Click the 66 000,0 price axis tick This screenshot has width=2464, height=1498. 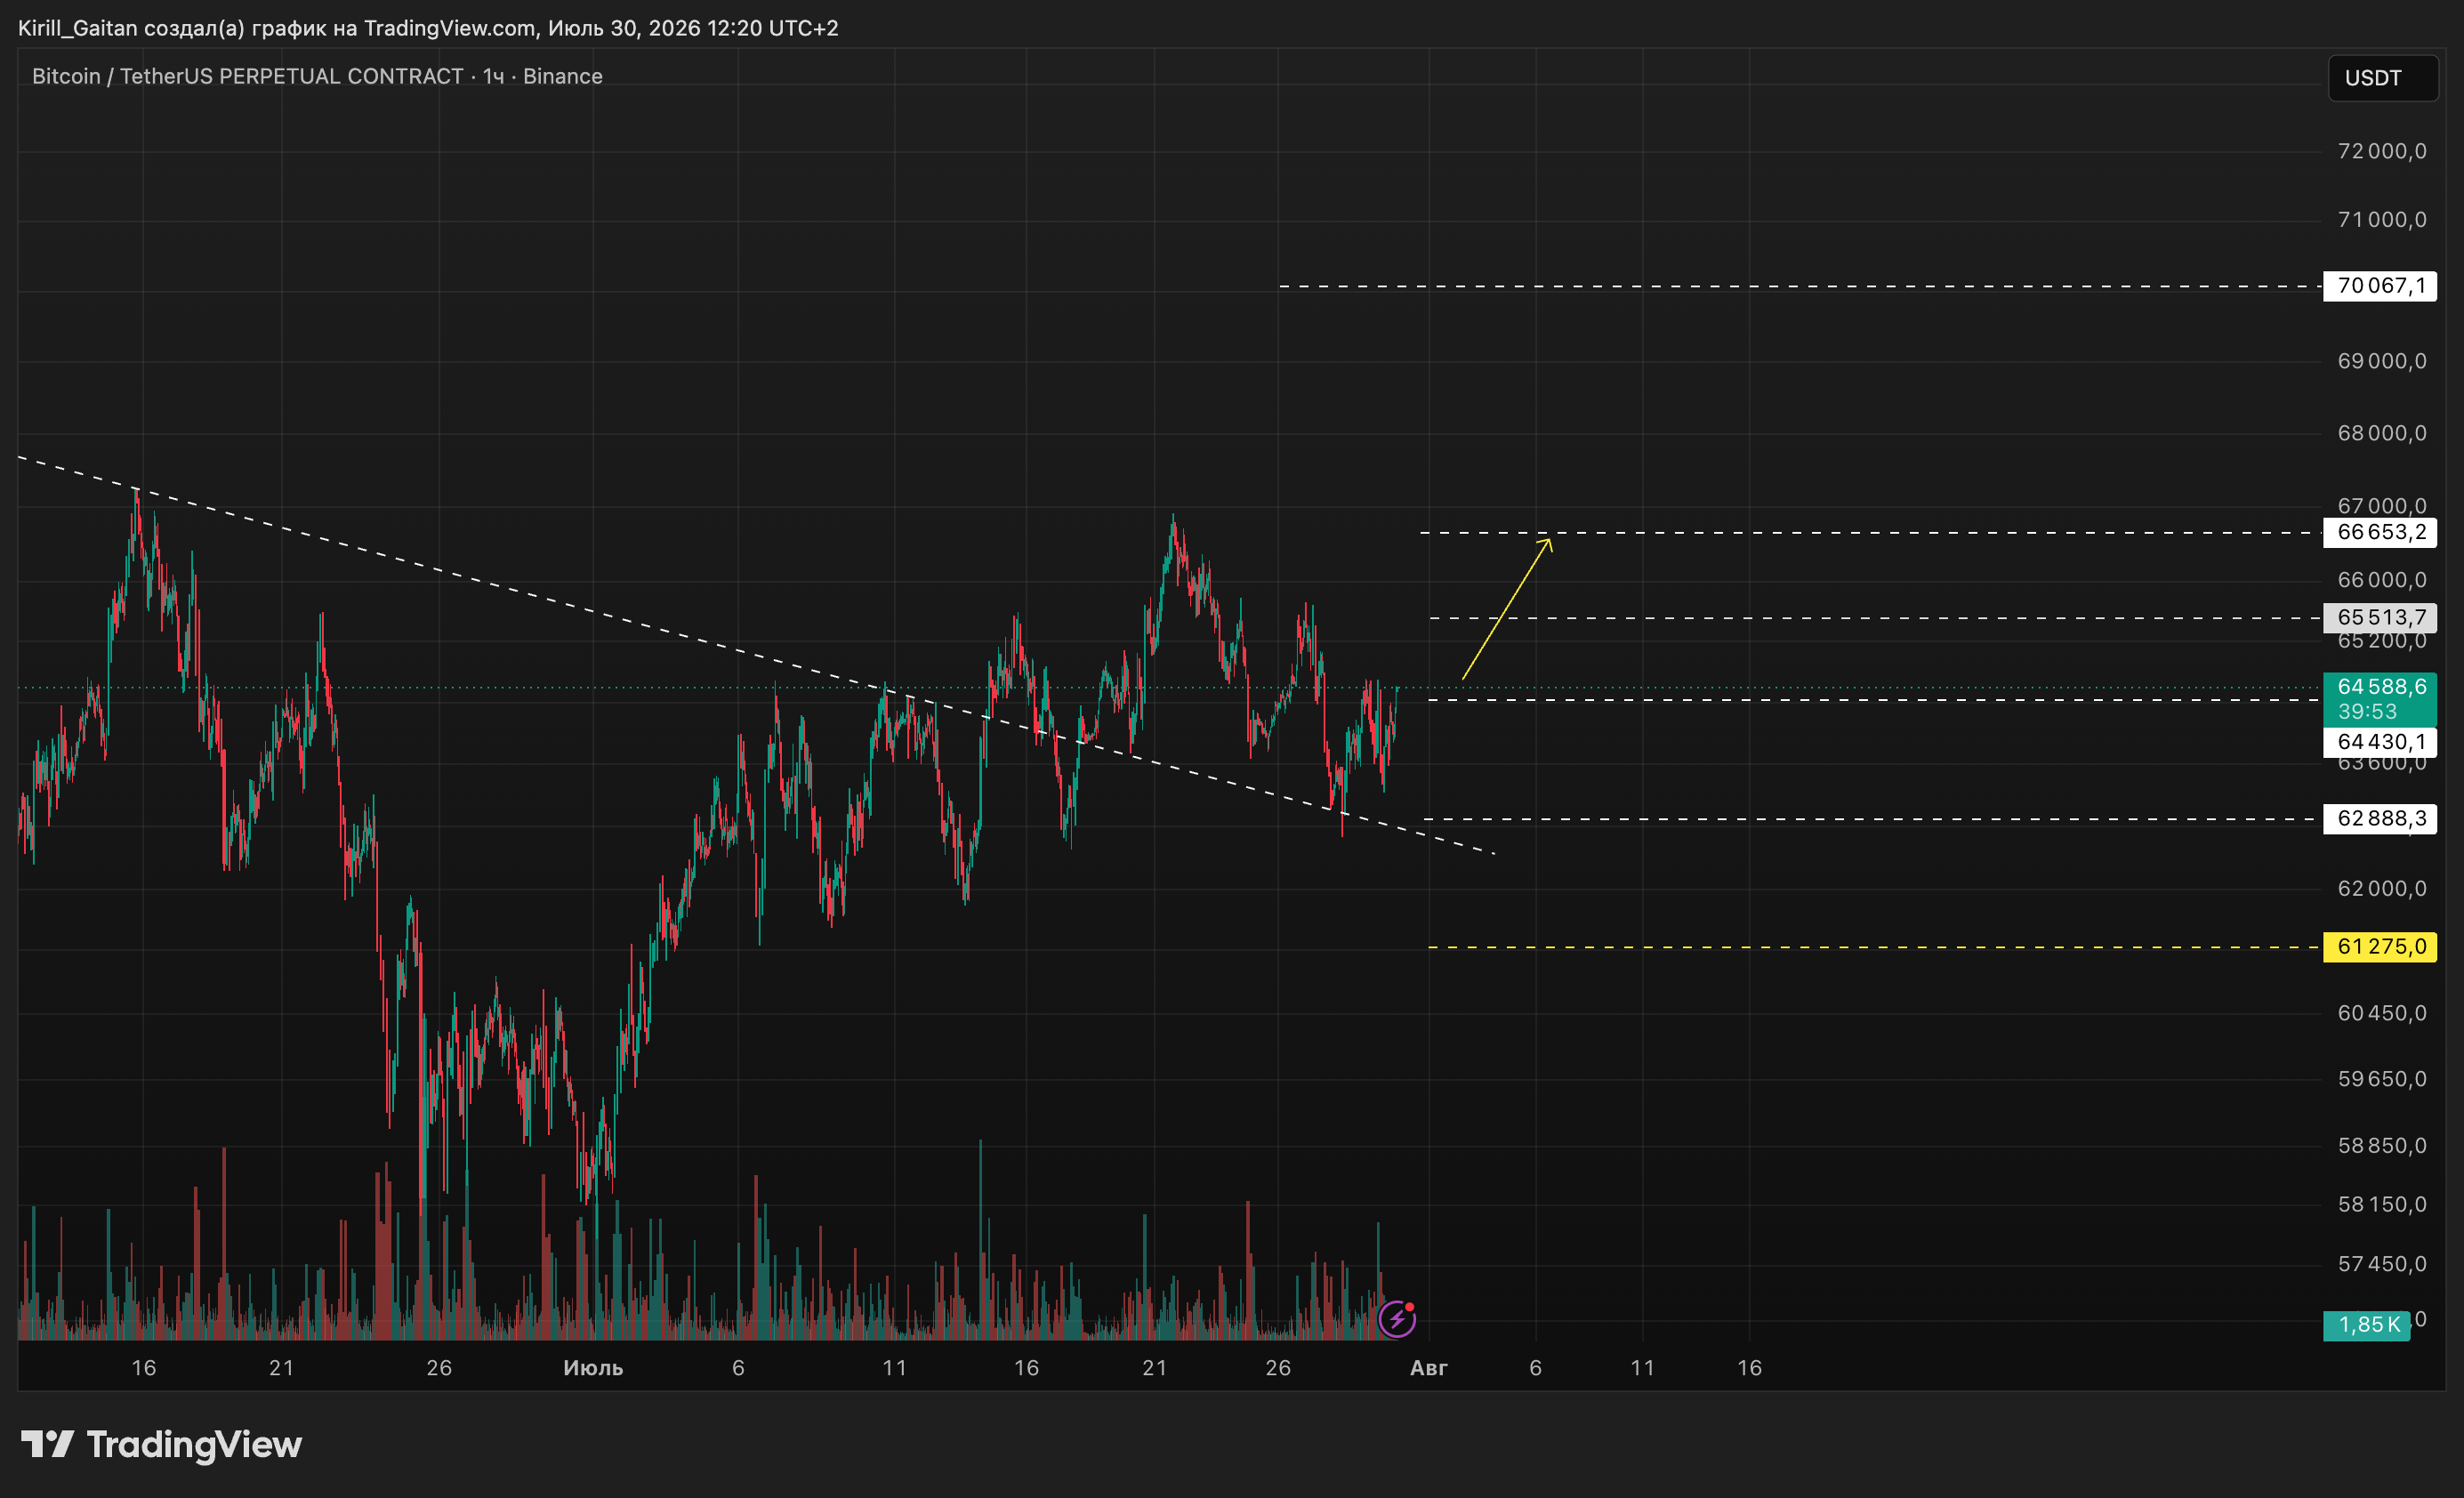[2381, 580]
